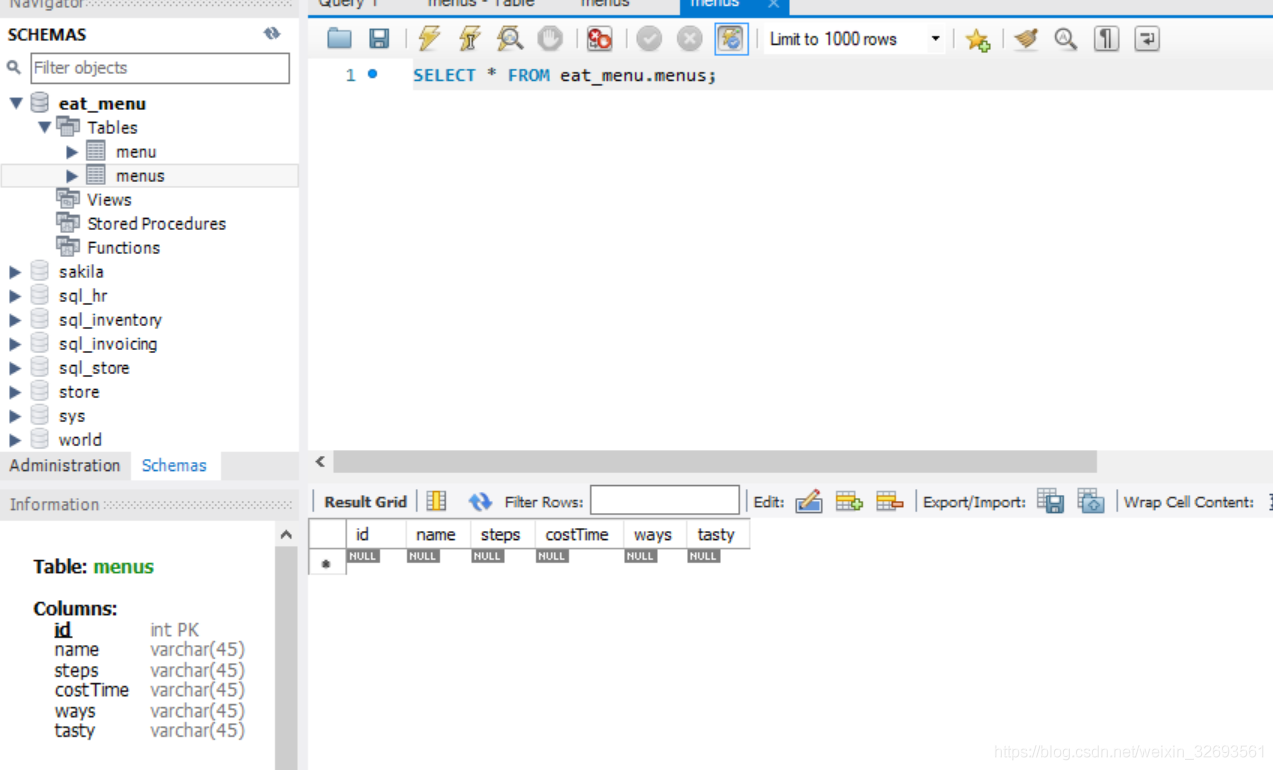This screenshot has width=1273, height=770.
Task: Beautify the query with the broom icon
Action: [x=1025, y=39]
